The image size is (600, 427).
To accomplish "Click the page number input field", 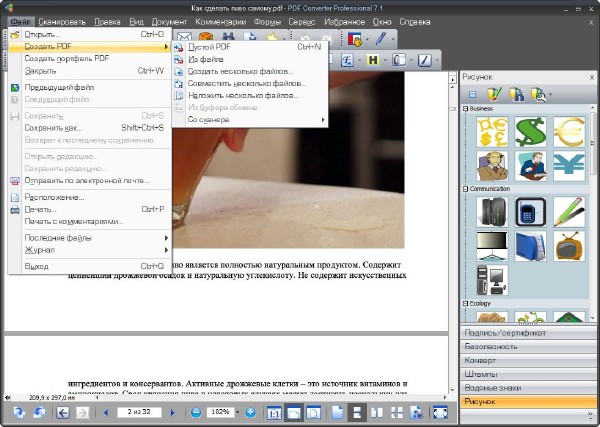I will pos(138,412).
